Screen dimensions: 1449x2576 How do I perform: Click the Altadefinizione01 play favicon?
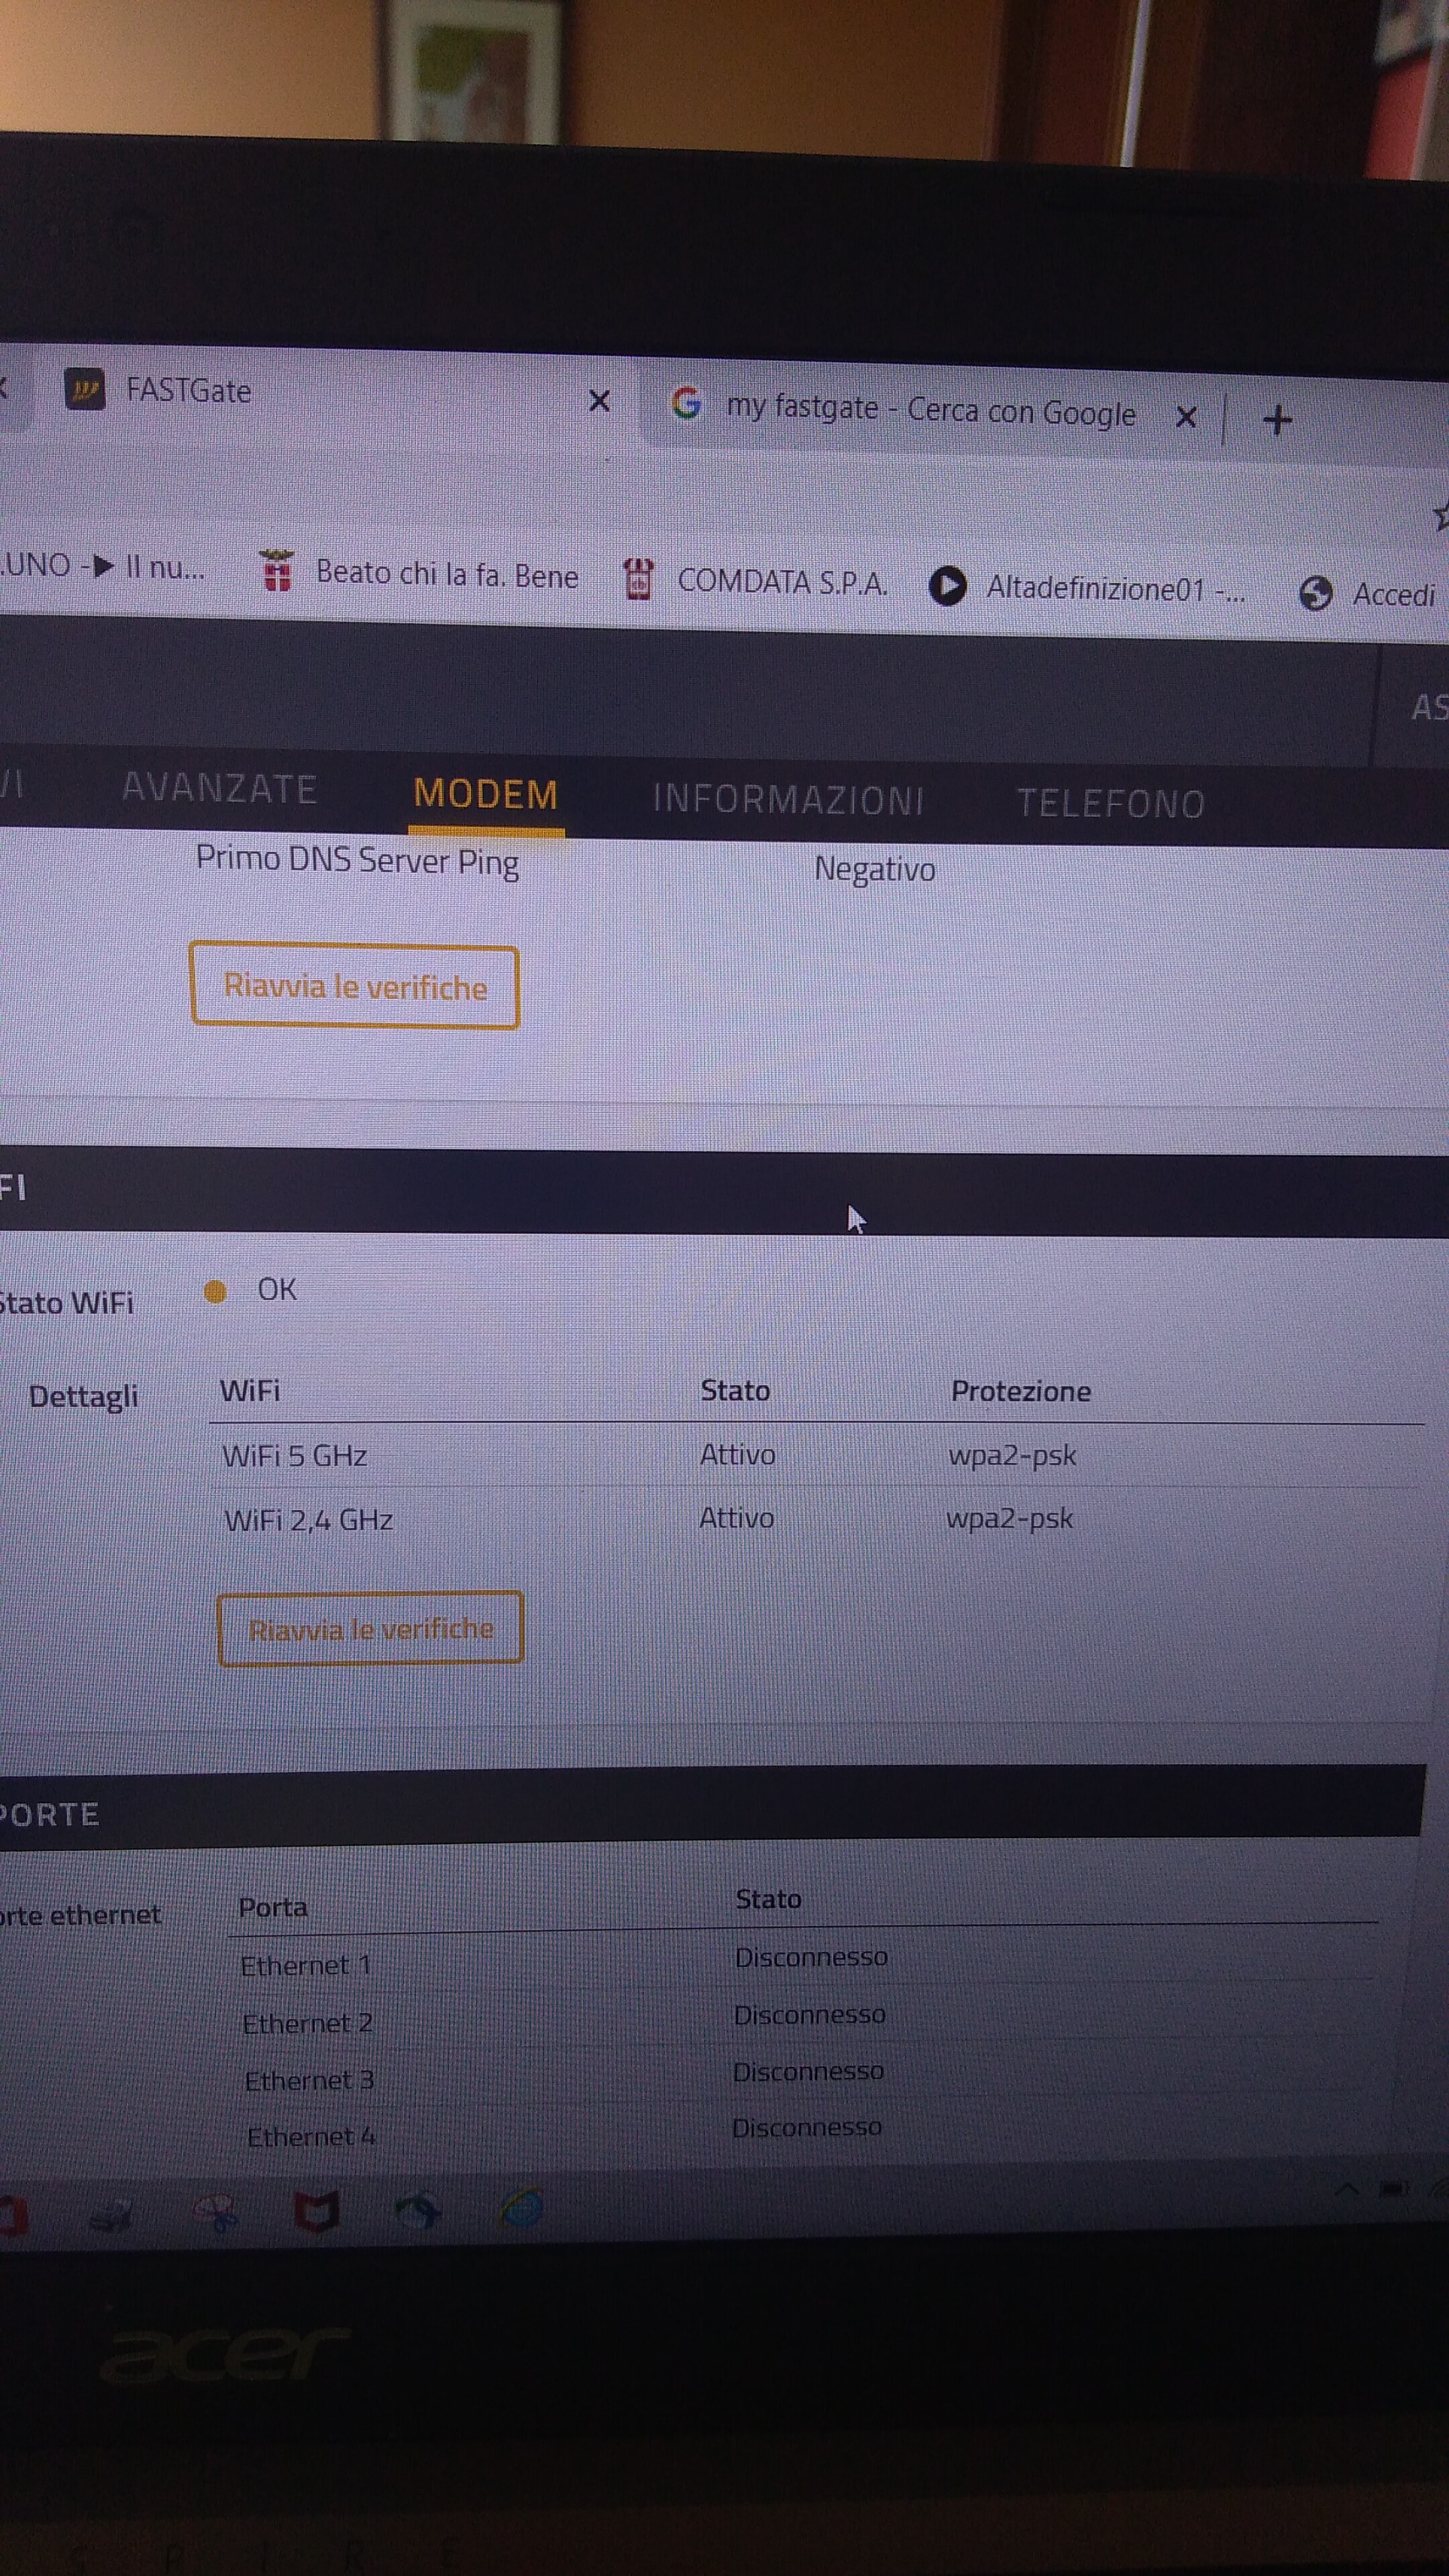click(948, 586)
